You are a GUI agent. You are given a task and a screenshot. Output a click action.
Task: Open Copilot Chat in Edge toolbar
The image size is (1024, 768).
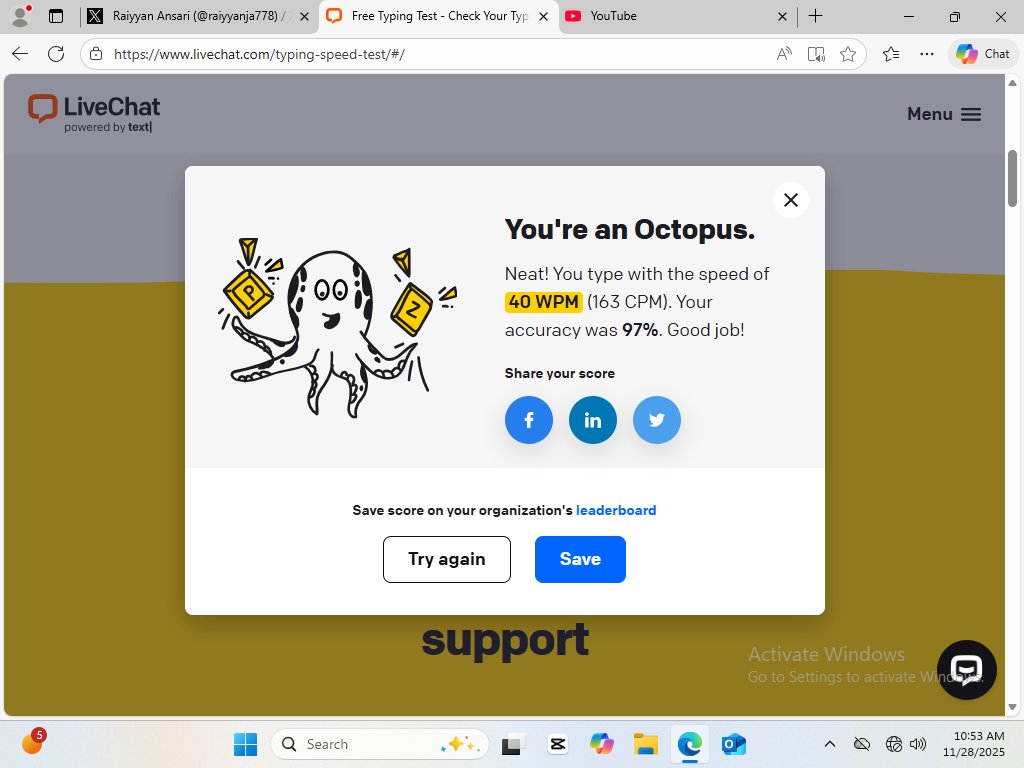tap(981, 54)
